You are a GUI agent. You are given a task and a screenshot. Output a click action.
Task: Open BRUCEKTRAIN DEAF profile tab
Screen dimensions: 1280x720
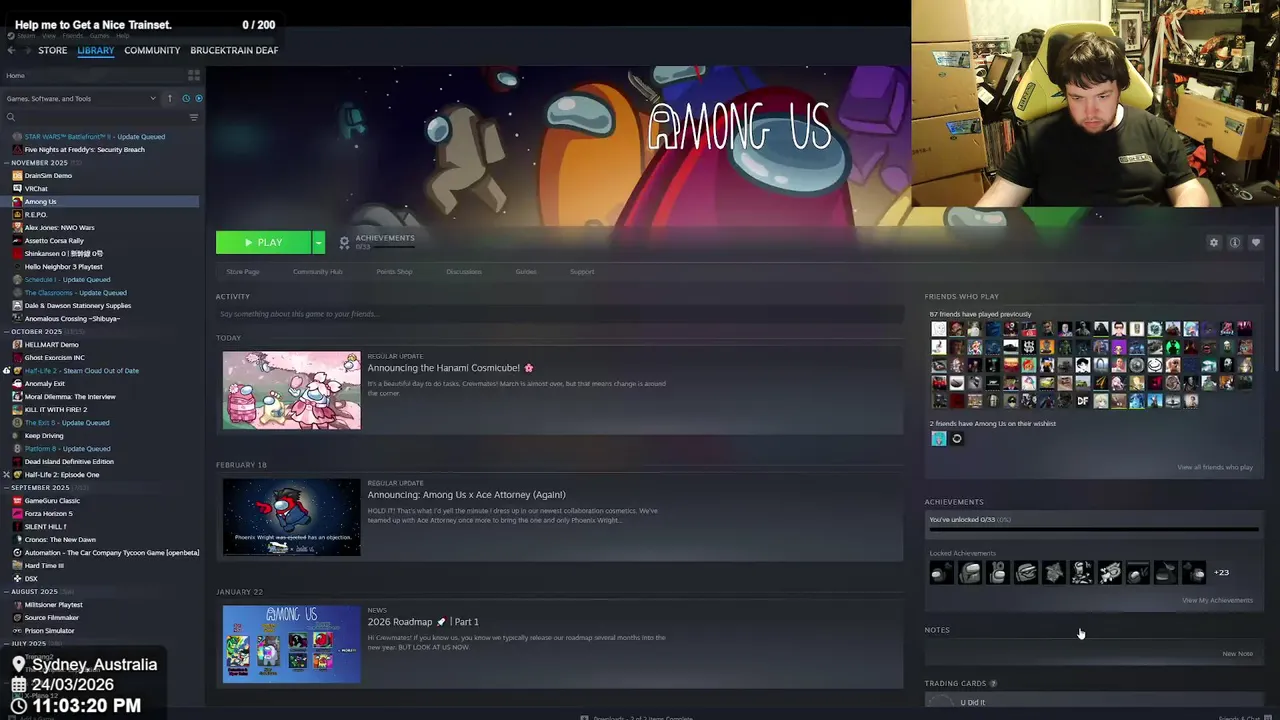(234, 50)
